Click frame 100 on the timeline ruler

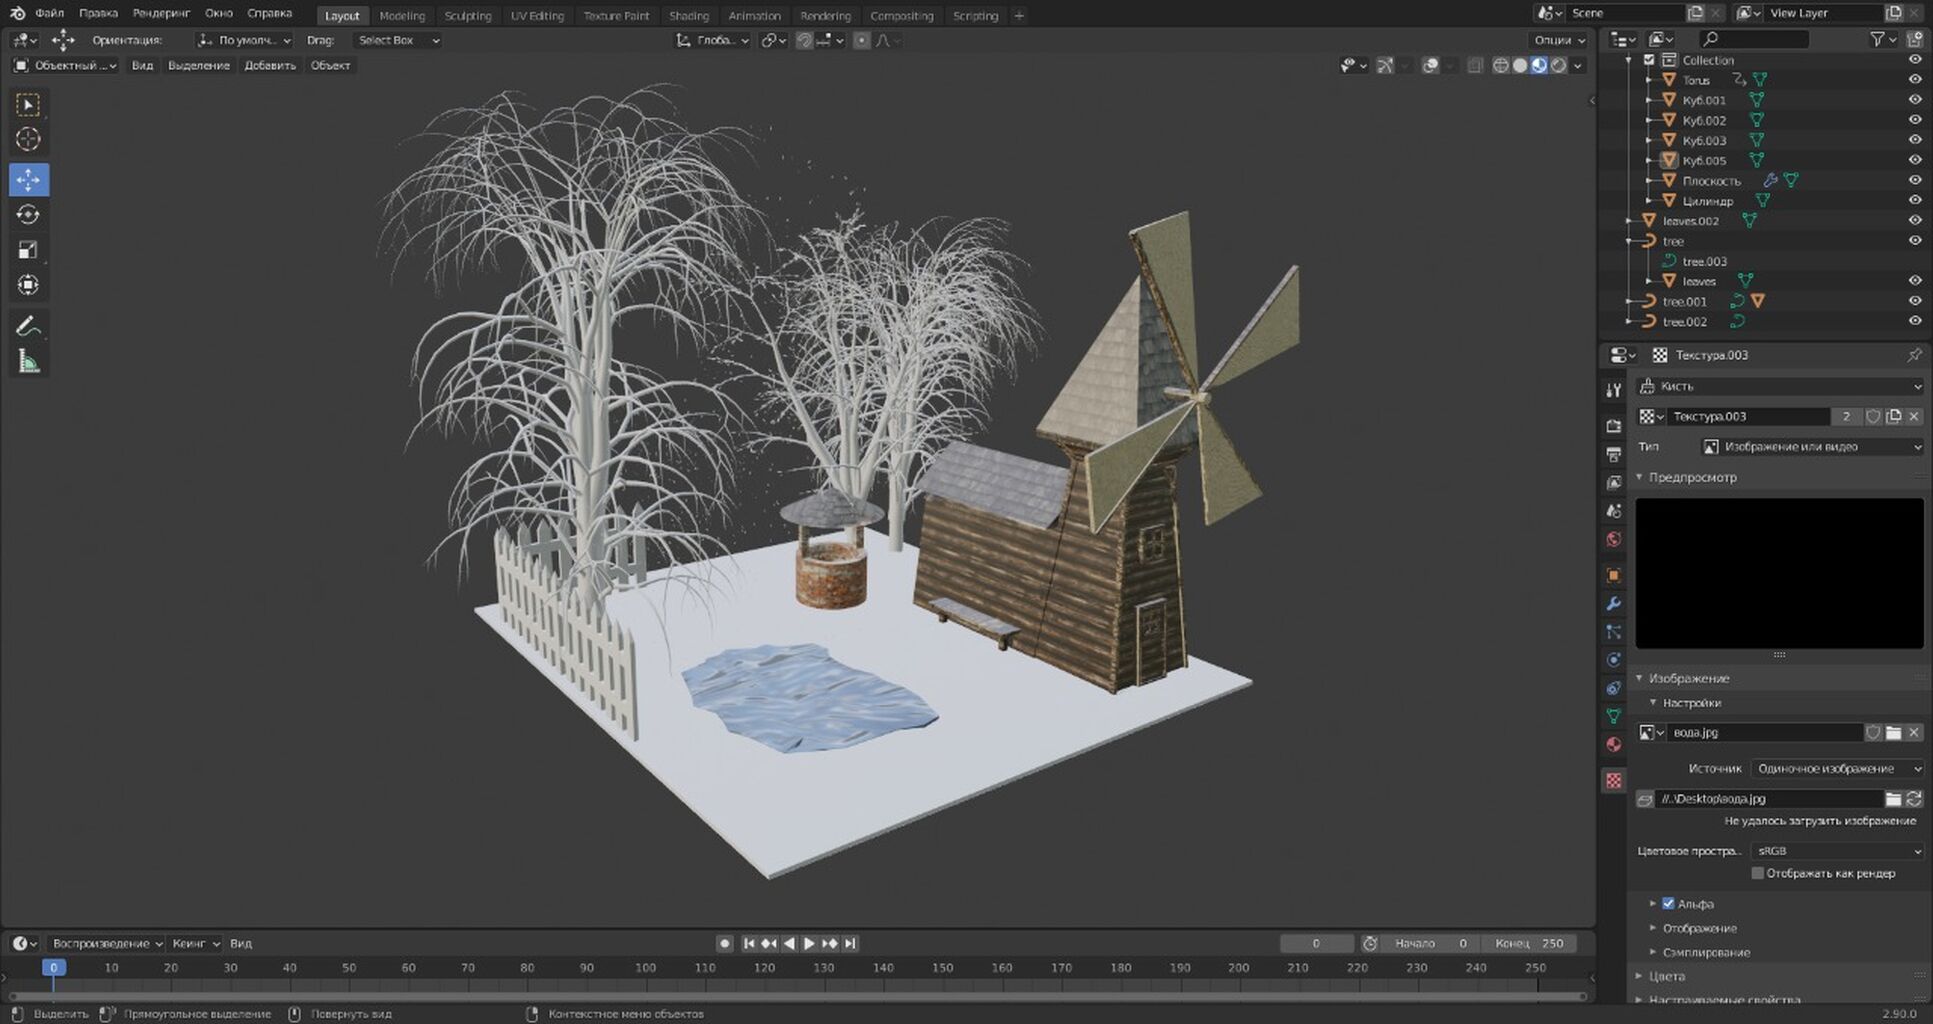(x=646, y=968)
